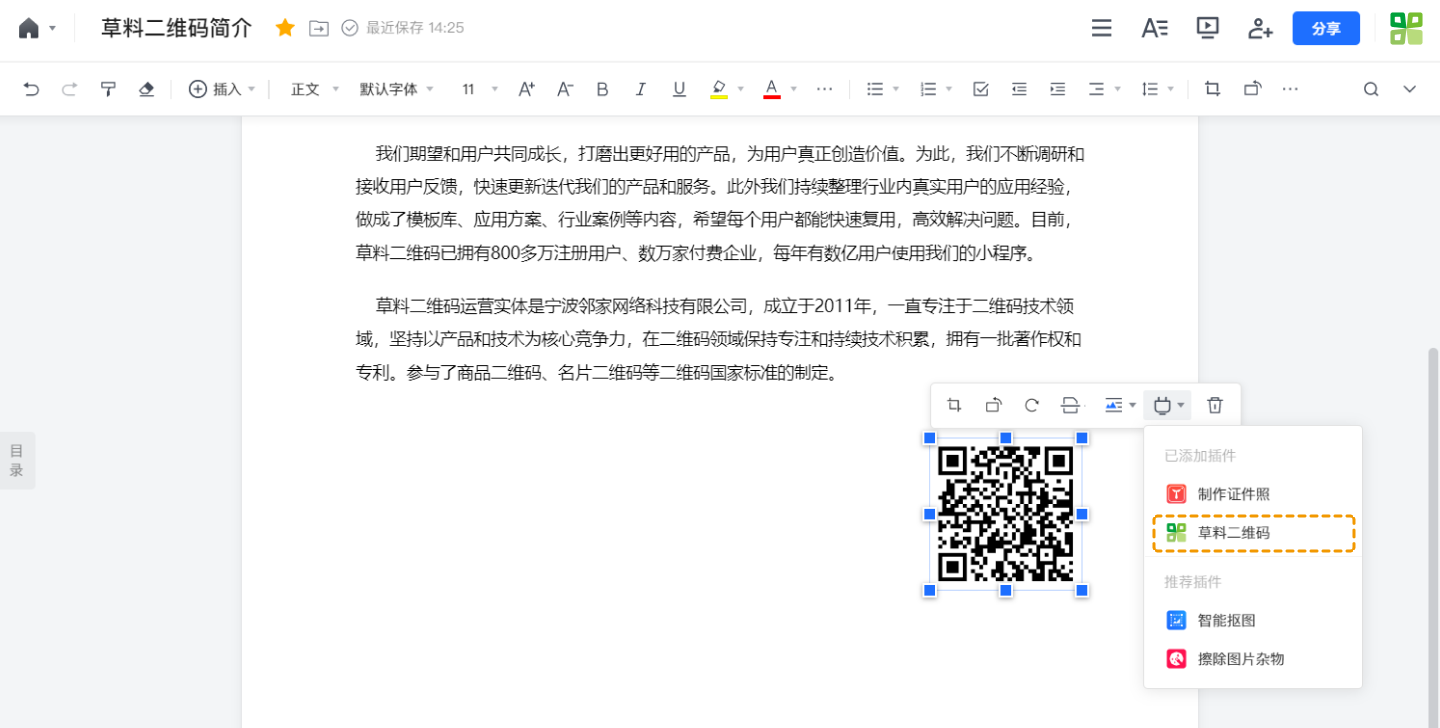Open the 目录 outline side tab
Image resolution: width=1440 pixels, height=728 pixels.
pos(17,460)
